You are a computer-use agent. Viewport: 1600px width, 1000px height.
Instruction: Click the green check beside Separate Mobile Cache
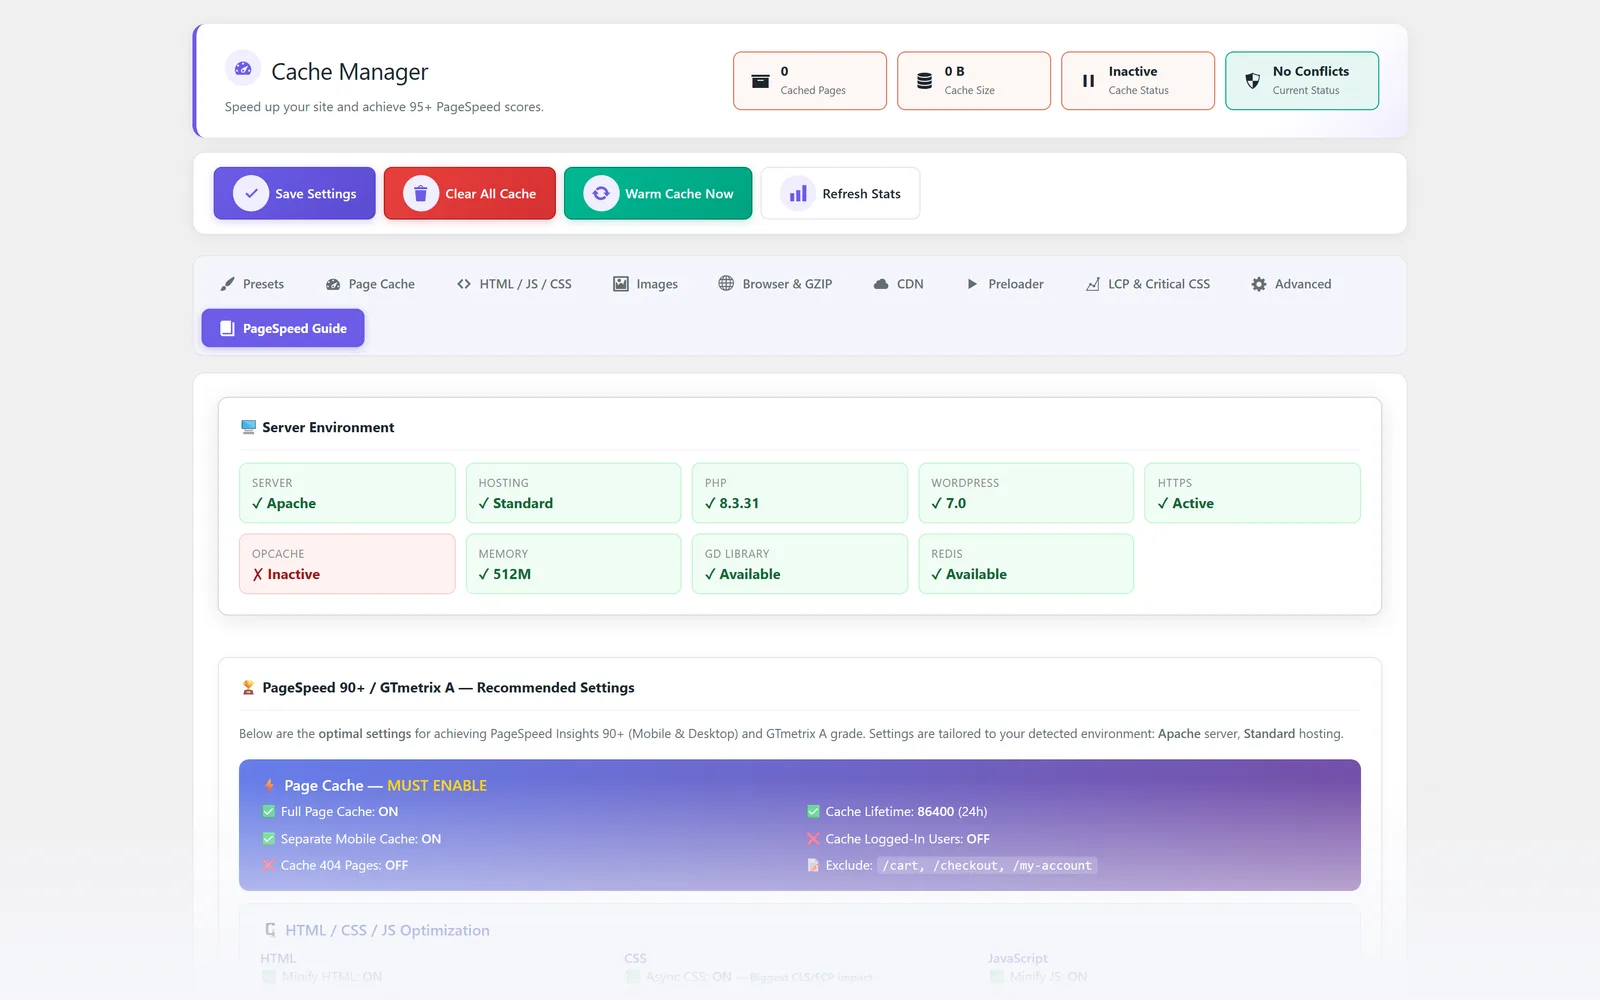[268, 838]
